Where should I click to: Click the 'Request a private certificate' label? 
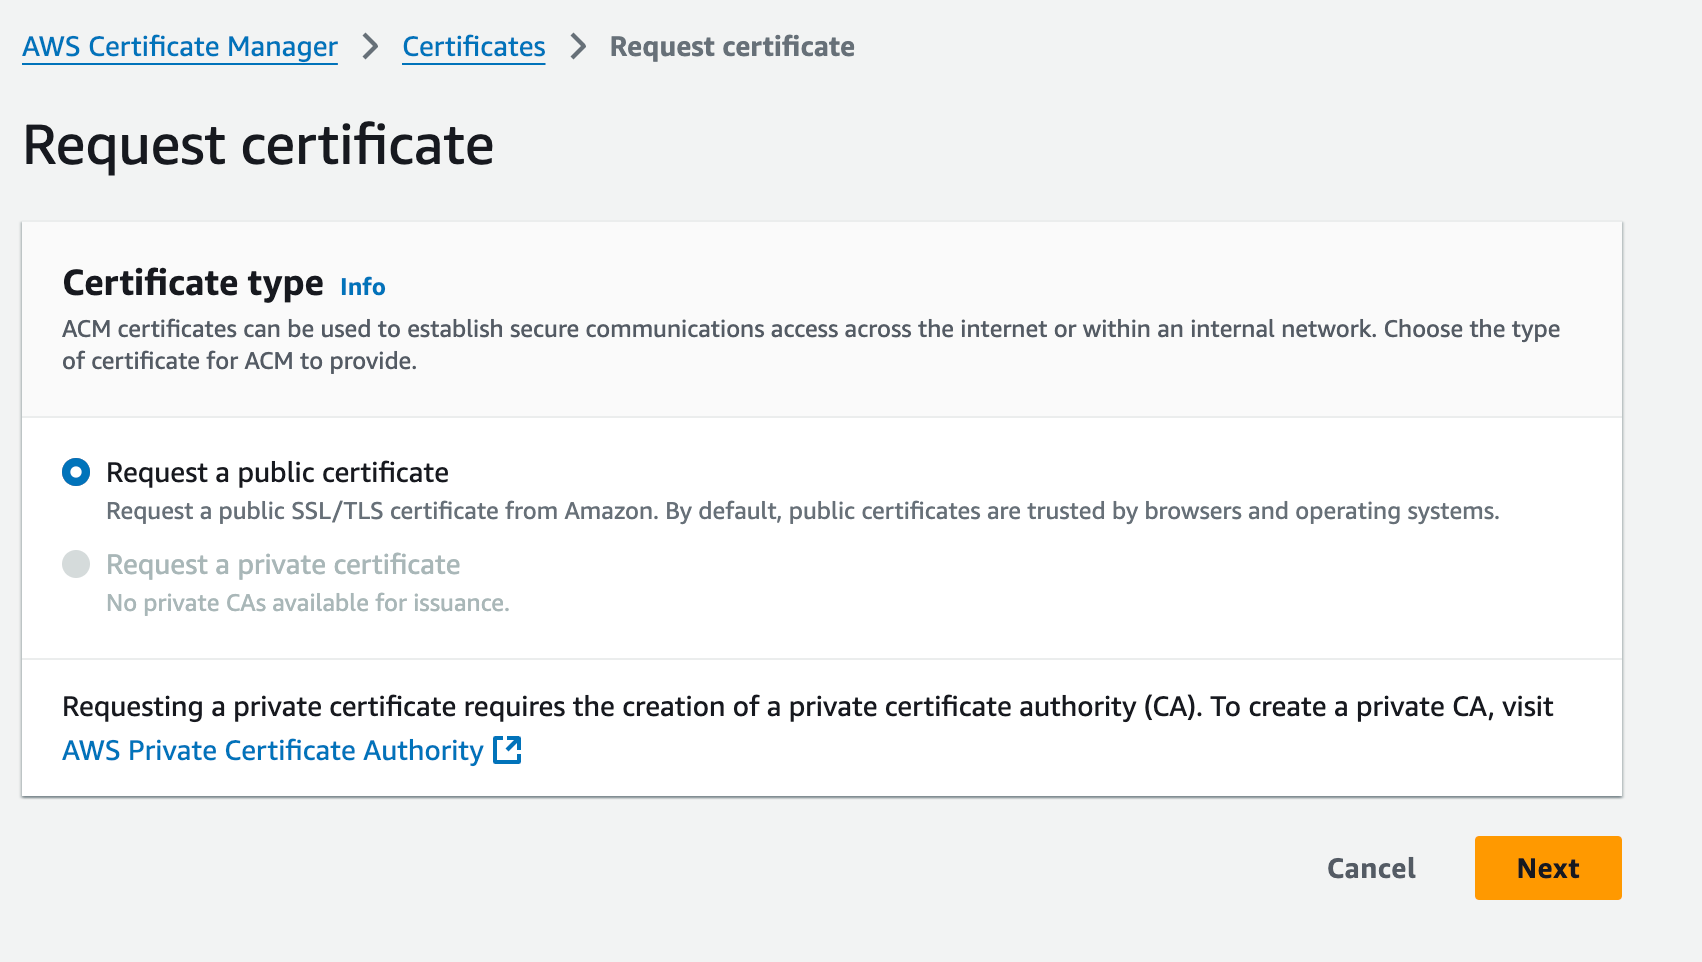tap(283, 565)
